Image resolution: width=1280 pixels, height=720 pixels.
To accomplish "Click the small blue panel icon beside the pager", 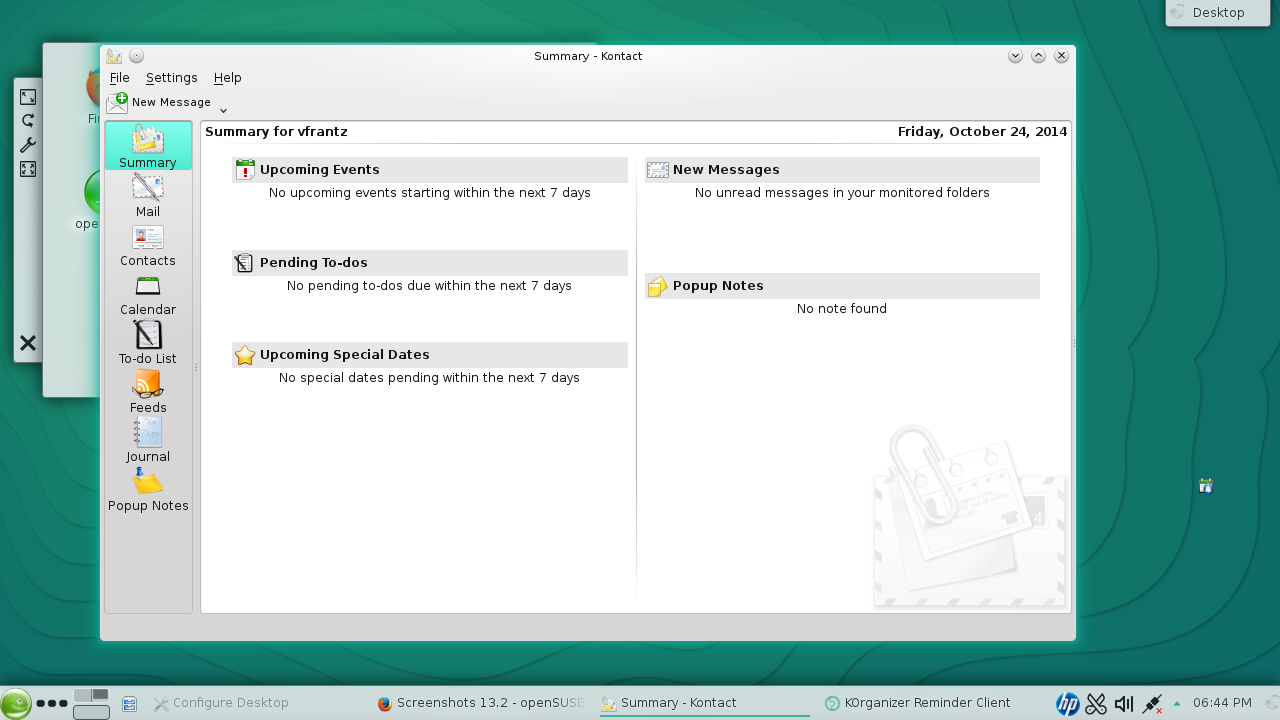I will click(x=129, y=704).
